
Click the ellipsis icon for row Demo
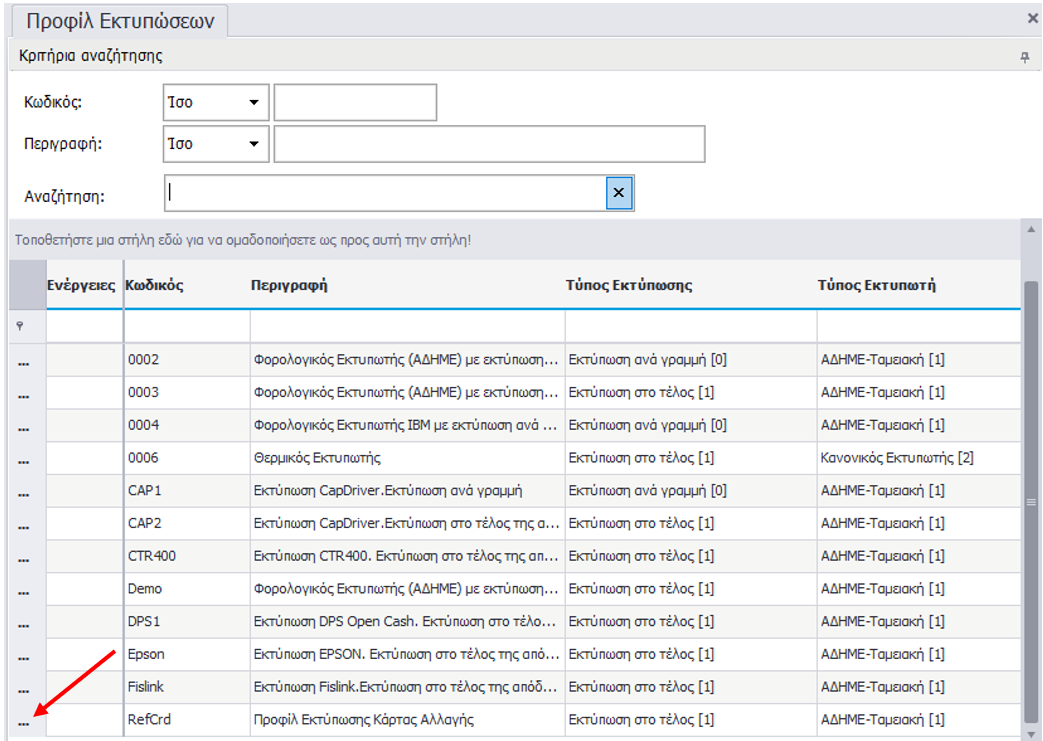23,592
